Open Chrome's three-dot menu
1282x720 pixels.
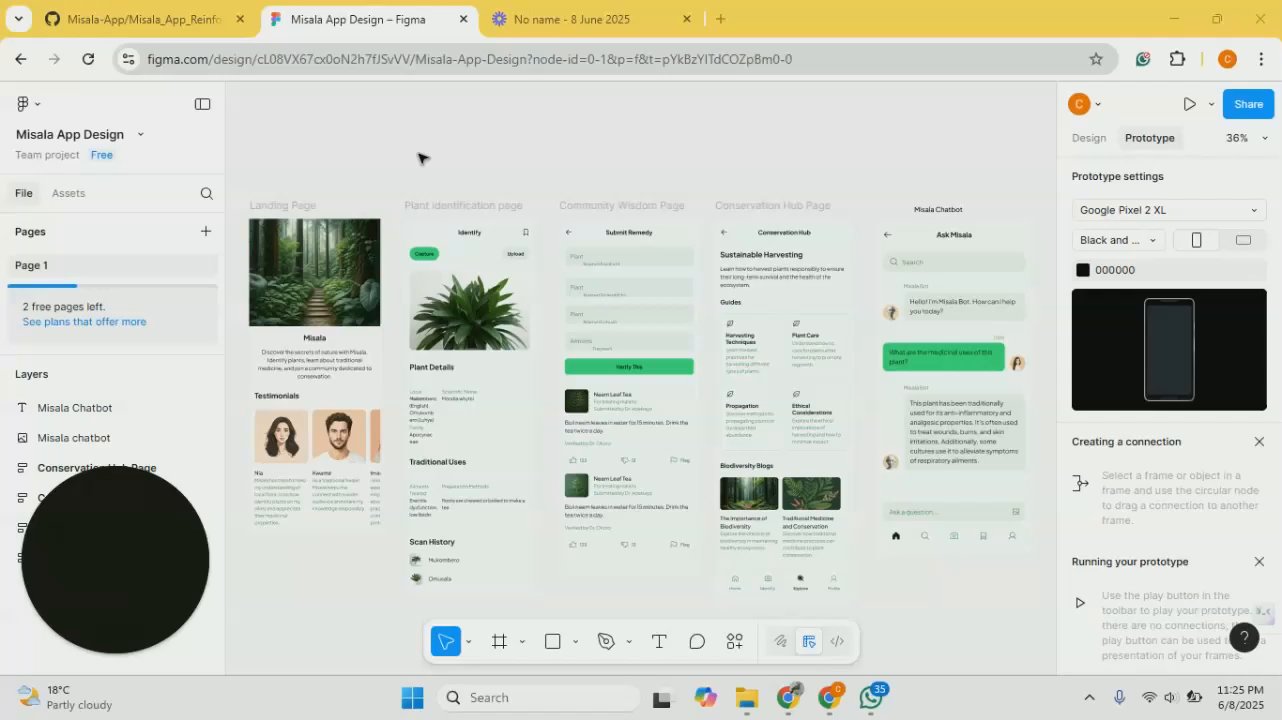pos(1261,59)
